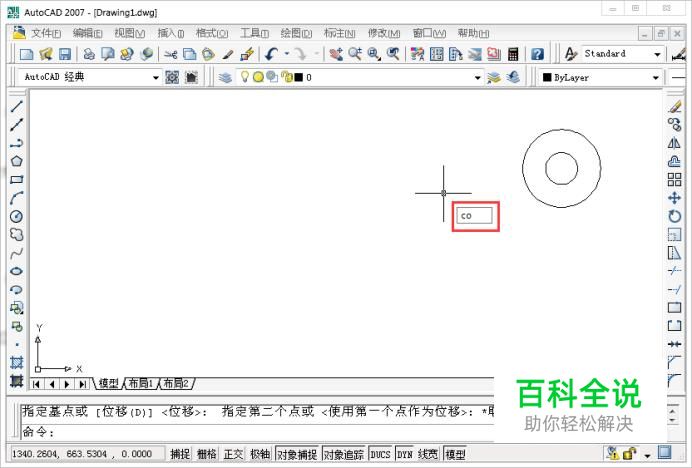
Task: Expand the layer 0 dropdown list
Action: pos(478,78)
